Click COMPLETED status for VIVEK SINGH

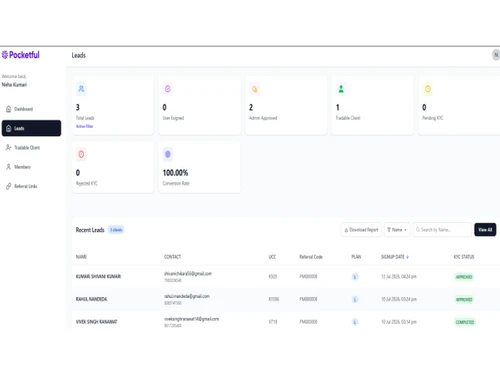(x=465, y=322)
